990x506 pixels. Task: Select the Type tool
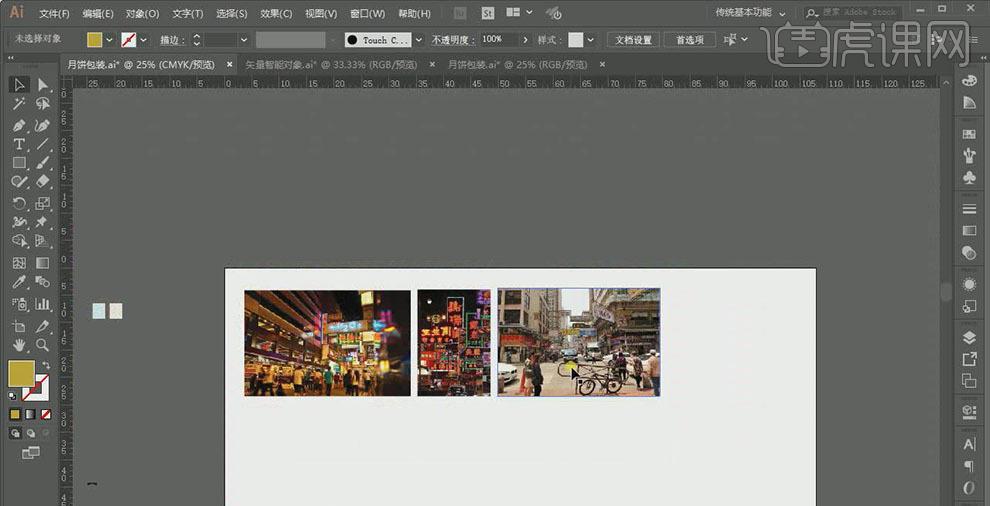(18, 144)
